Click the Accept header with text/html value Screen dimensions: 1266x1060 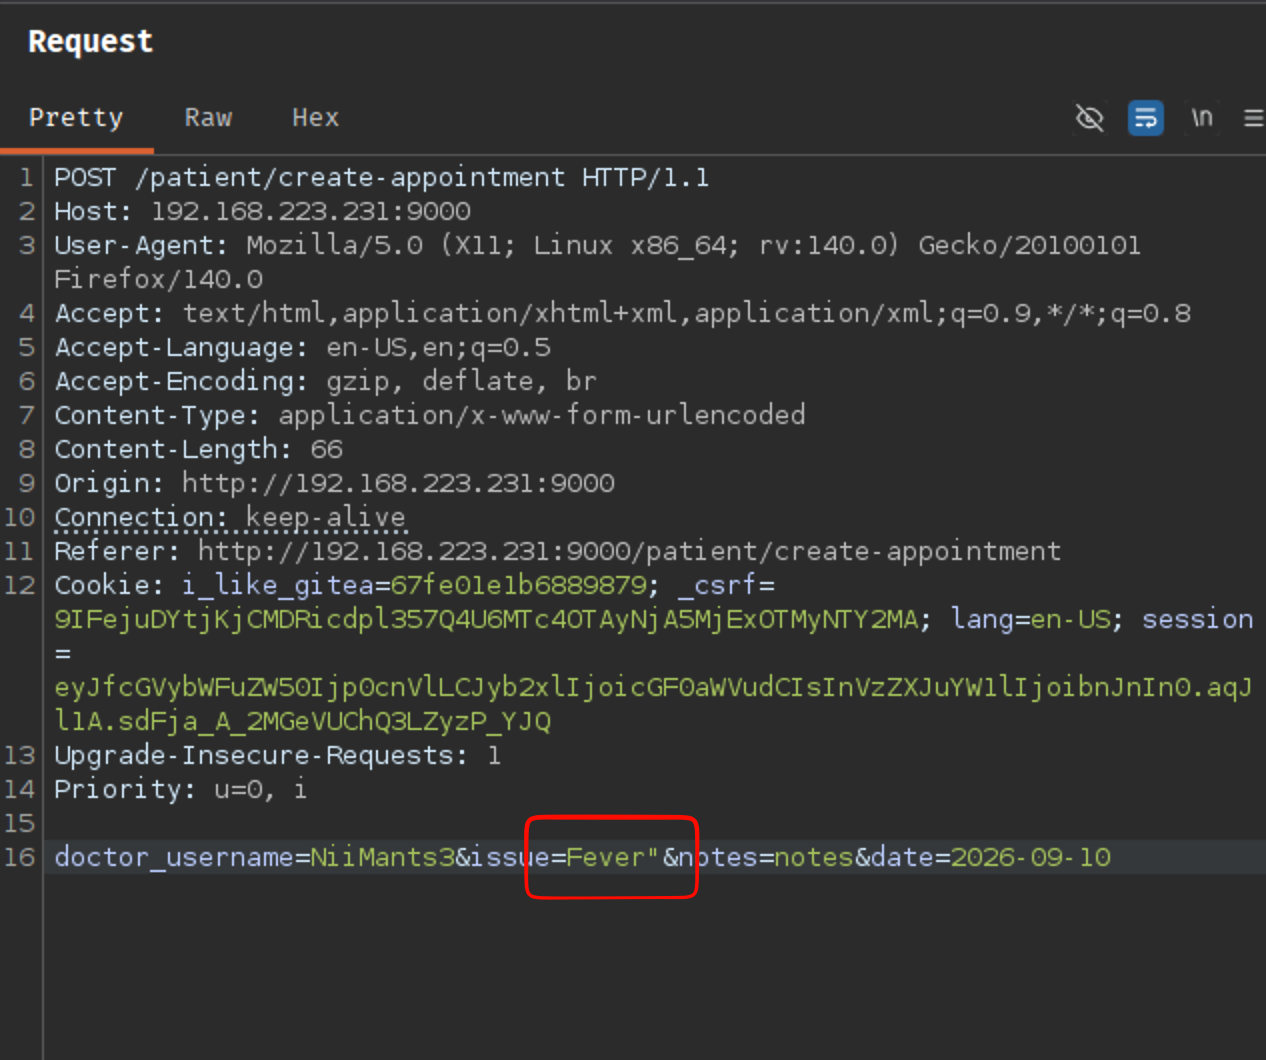[622, 314]
